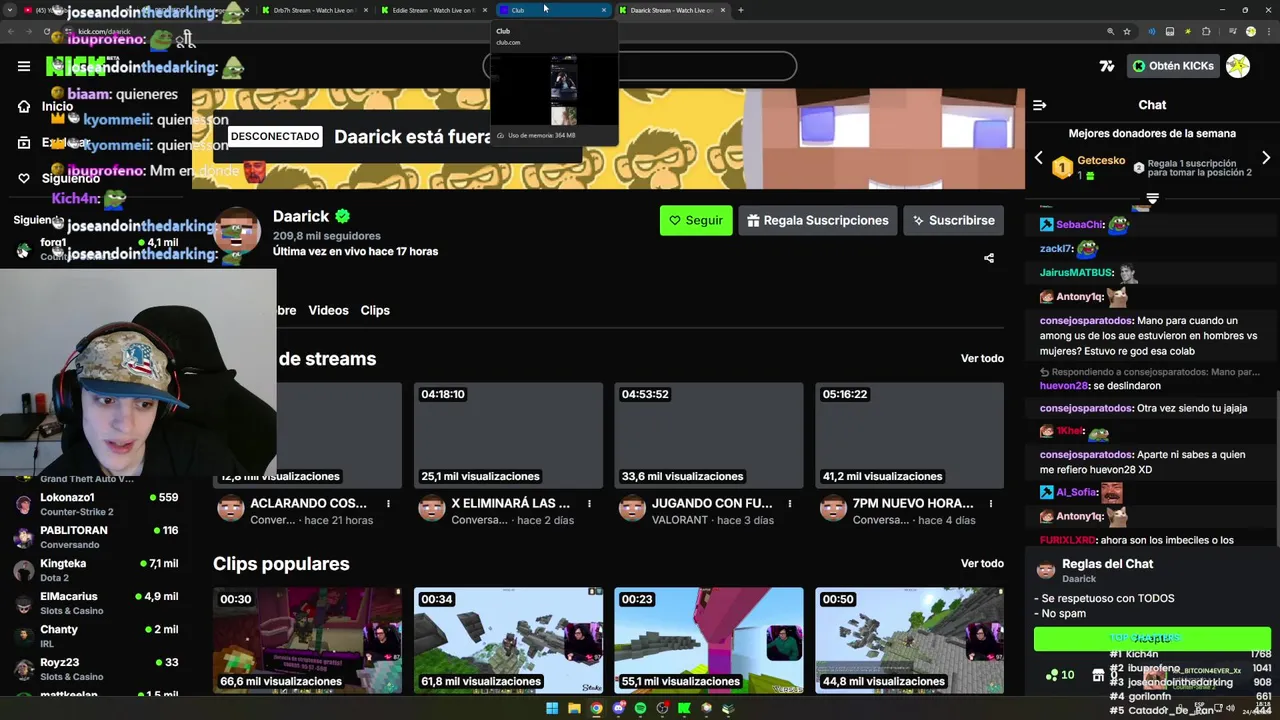Open File Explorer from the taskbar
This screenshot has width=1280, height=720.
[574, 708]
